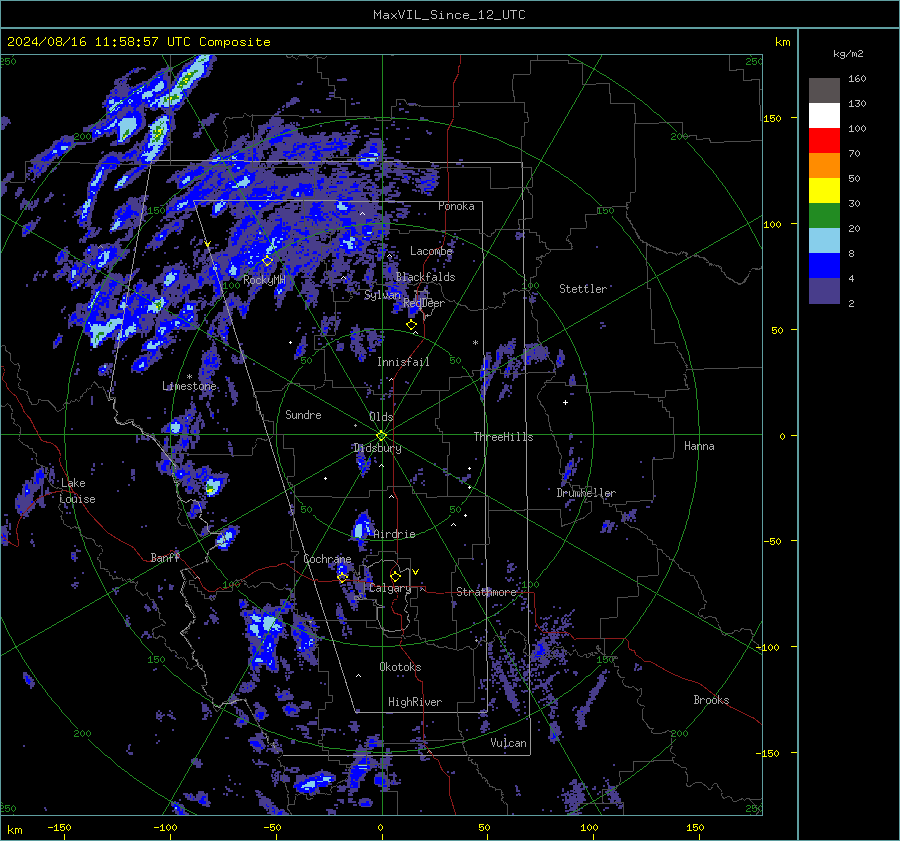Click the Blackfalds town label
900x841 pixels.
(425, 277)
